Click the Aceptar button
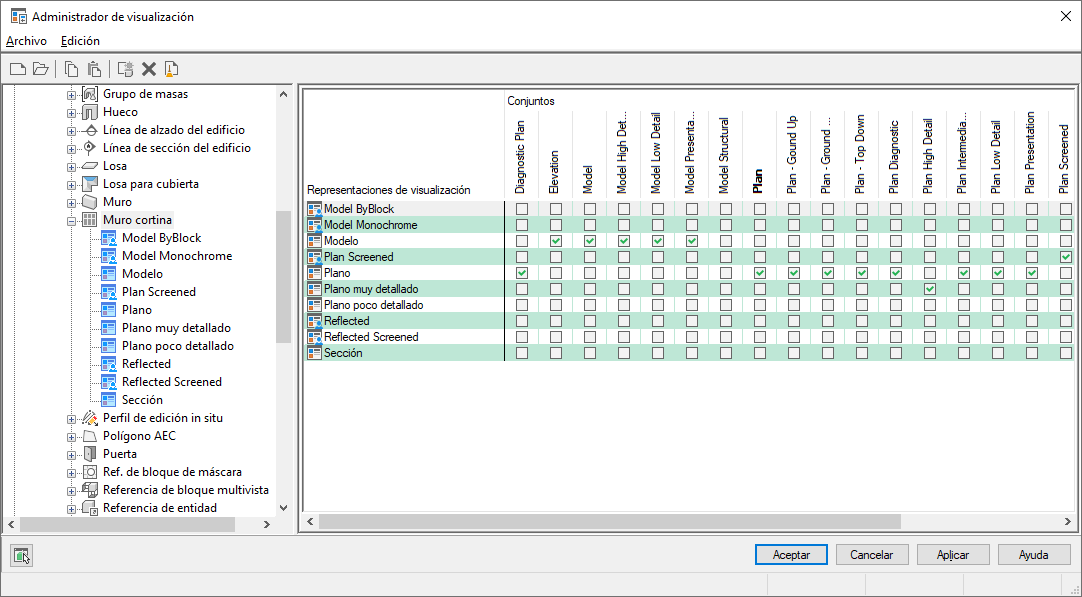Image resolution: width=1082 pixels, height=597 pixels. click(791, 554)
